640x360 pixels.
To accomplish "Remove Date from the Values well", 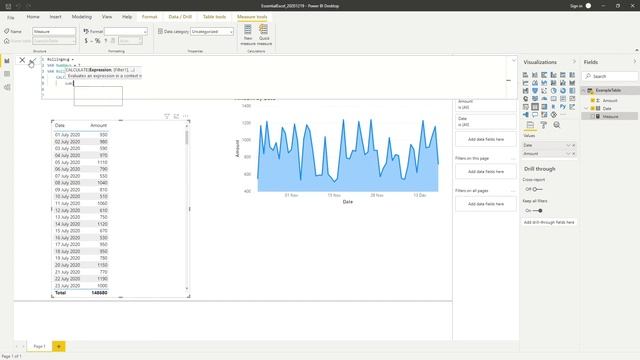I will (x=573, y=145).
